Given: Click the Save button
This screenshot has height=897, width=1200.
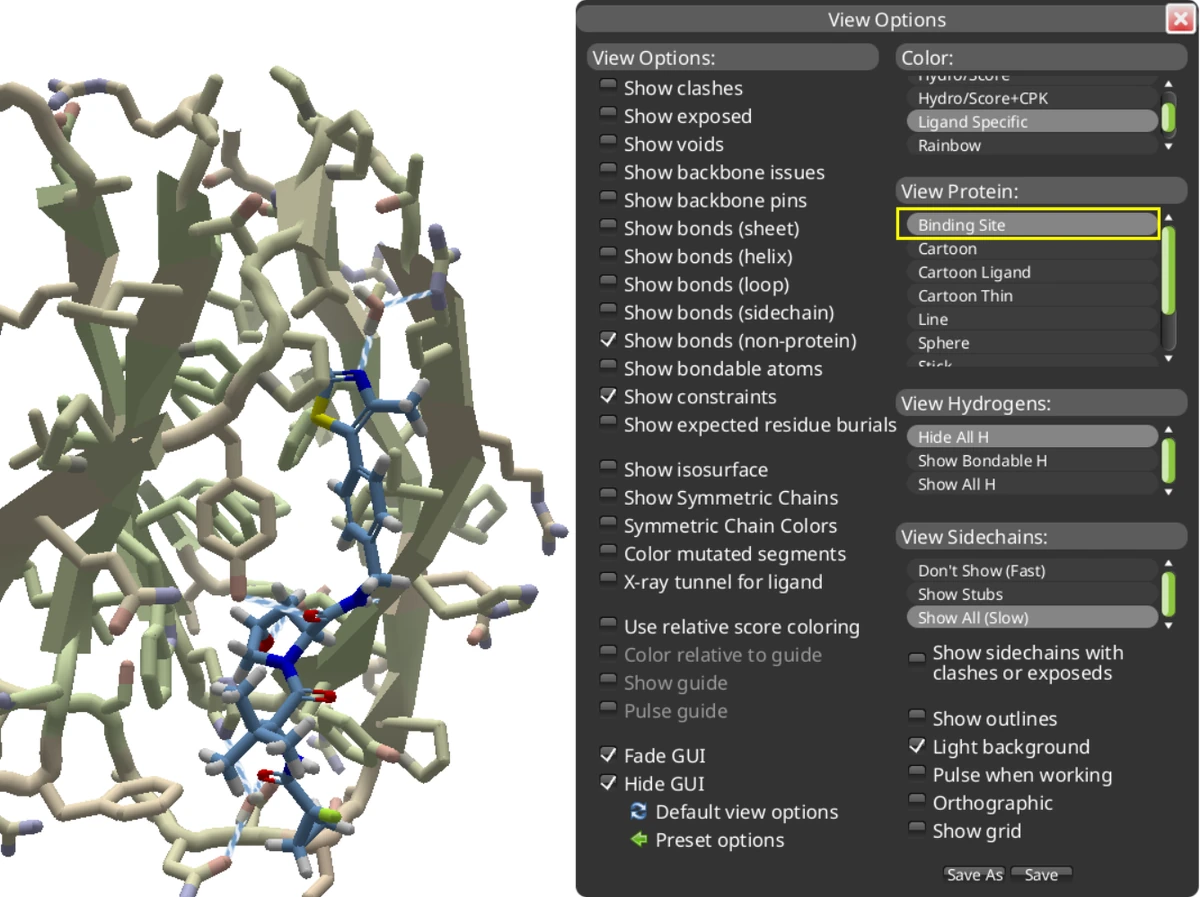Looking at the screenshot, I should coord(1041,874).
